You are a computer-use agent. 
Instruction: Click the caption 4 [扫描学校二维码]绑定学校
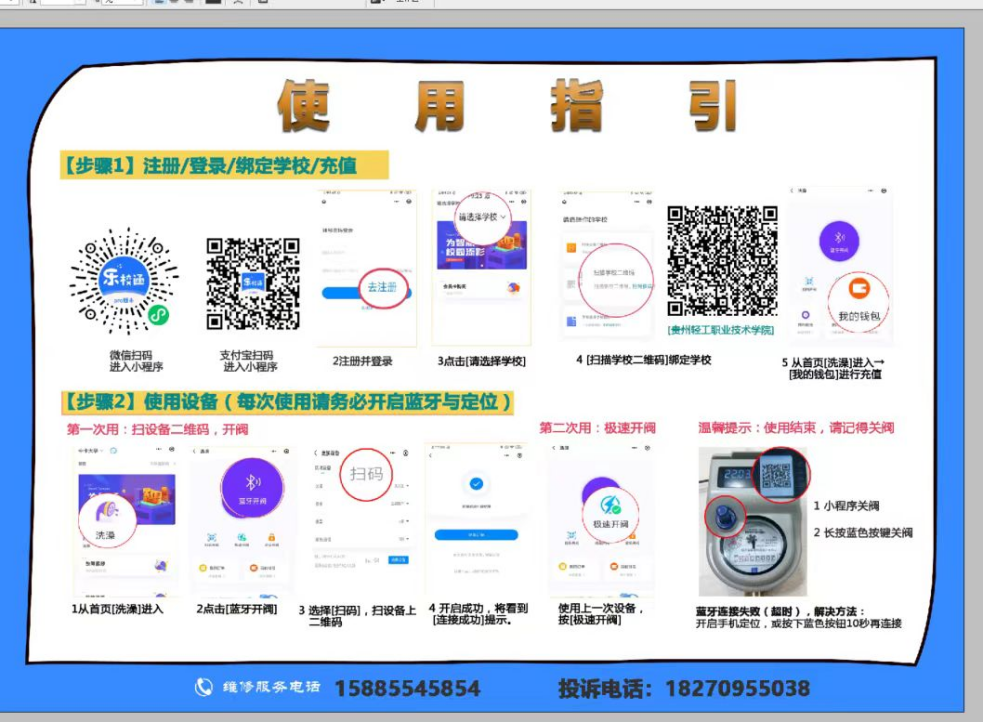(x=643, y=360)
